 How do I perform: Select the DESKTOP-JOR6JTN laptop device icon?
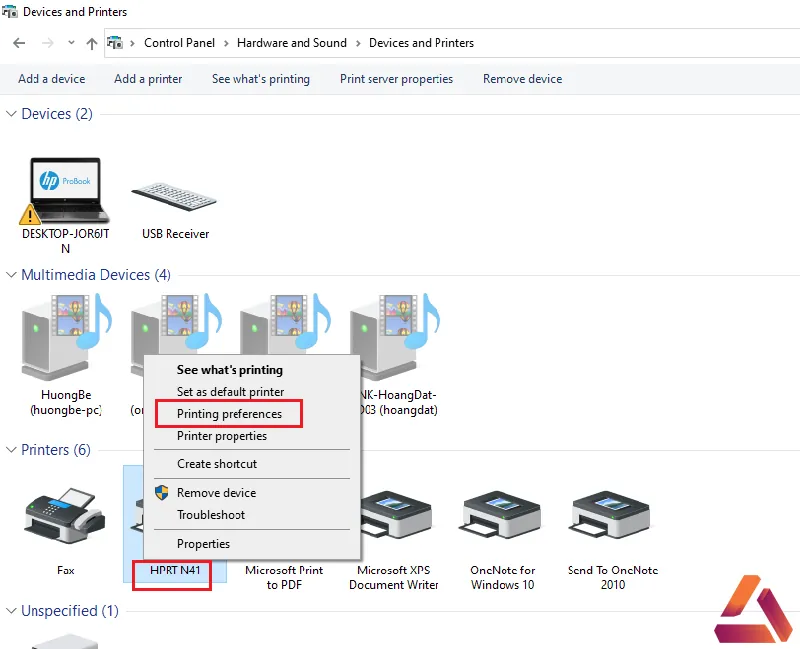(x=65, y=191)
